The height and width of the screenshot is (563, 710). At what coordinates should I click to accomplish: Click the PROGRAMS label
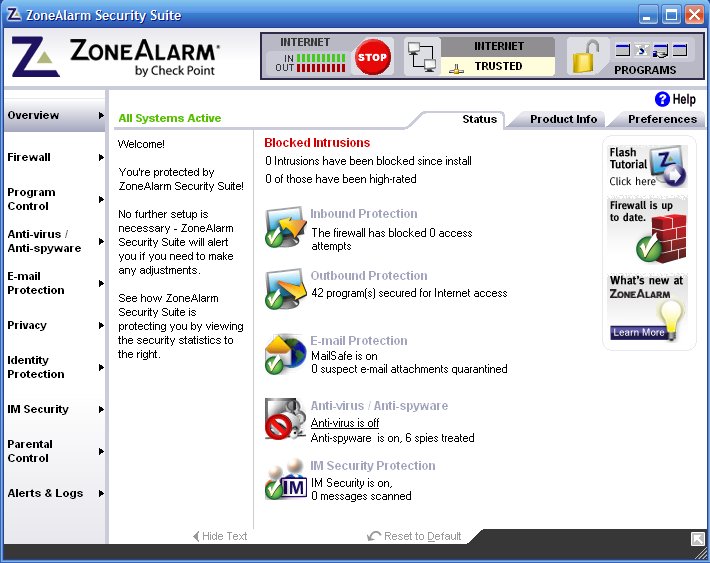(645, 70)
